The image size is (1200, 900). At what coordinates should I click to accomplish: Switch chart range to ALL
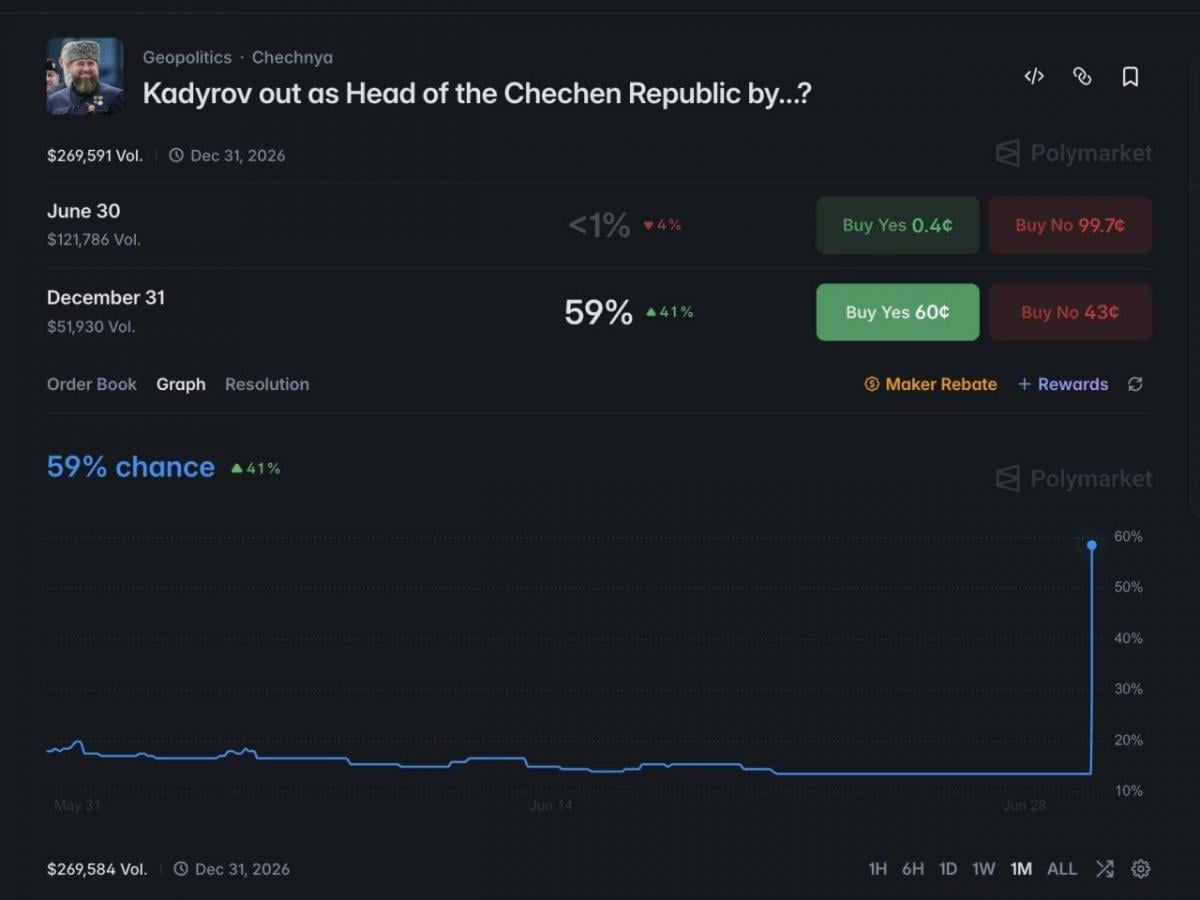point(1061,869)
